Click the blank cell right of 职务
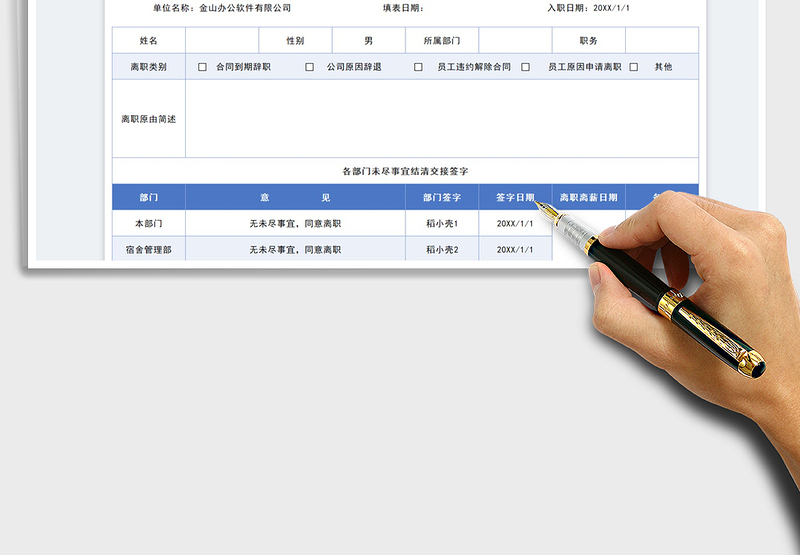This screenshot has width=800, height=555. click(x=661, y=41)
